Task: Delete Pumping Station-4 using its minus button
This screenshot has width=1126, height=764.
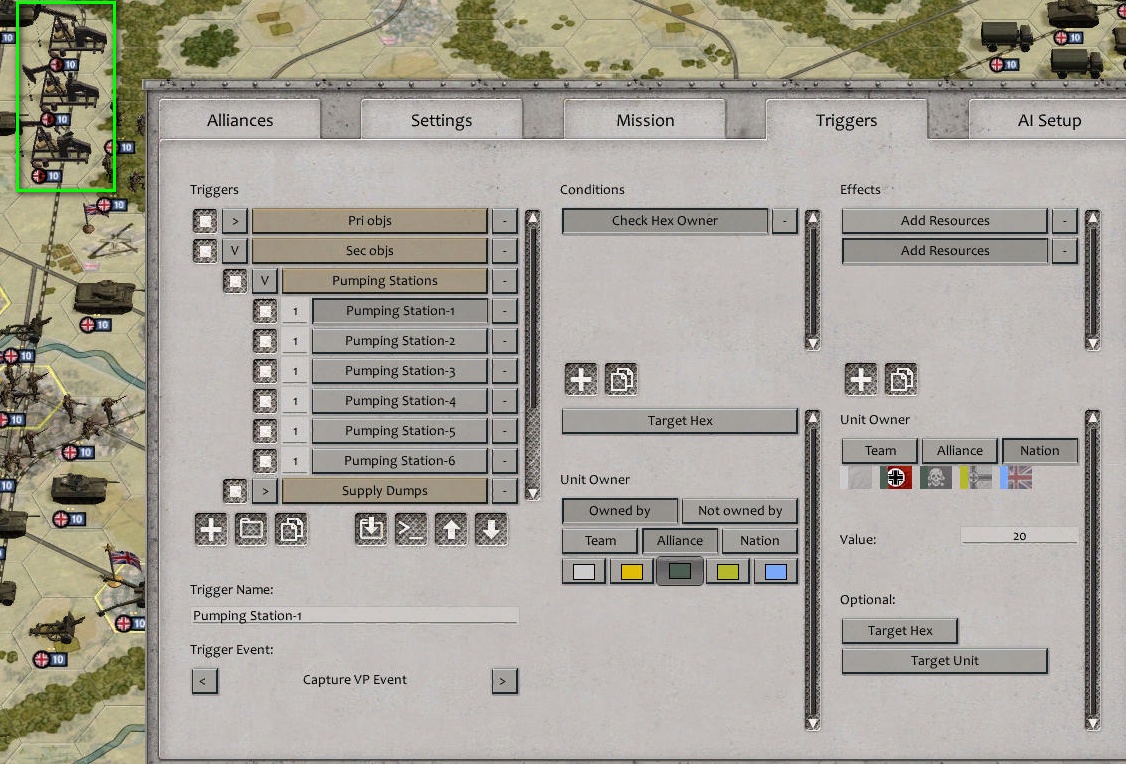Action: [x=505, y=401]
